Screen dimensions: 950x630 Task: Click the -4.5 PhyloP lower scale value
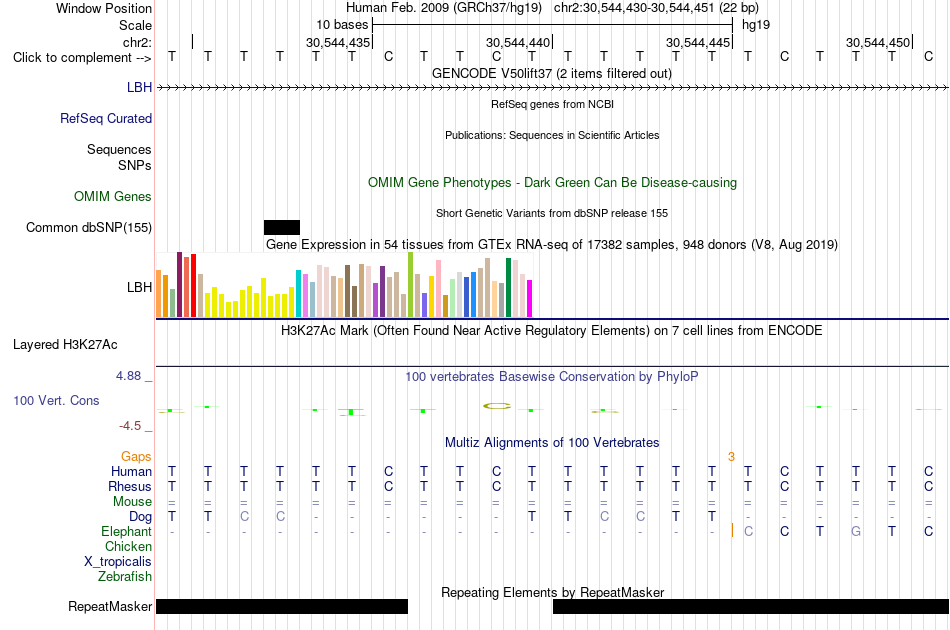130,426
